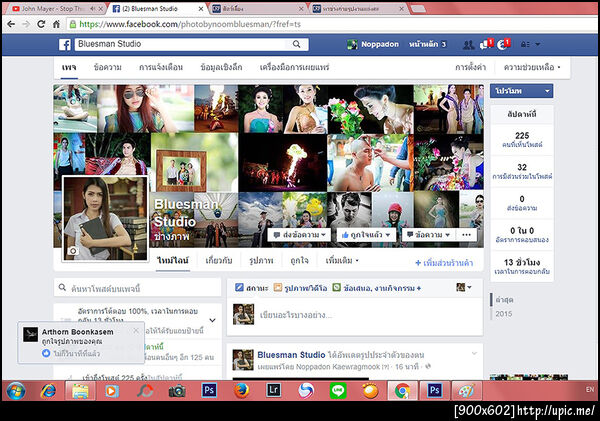The height and width of the screenshot is (421, 600).
Task: Open Noppadon profile link in header
Action: click(373, 44)
